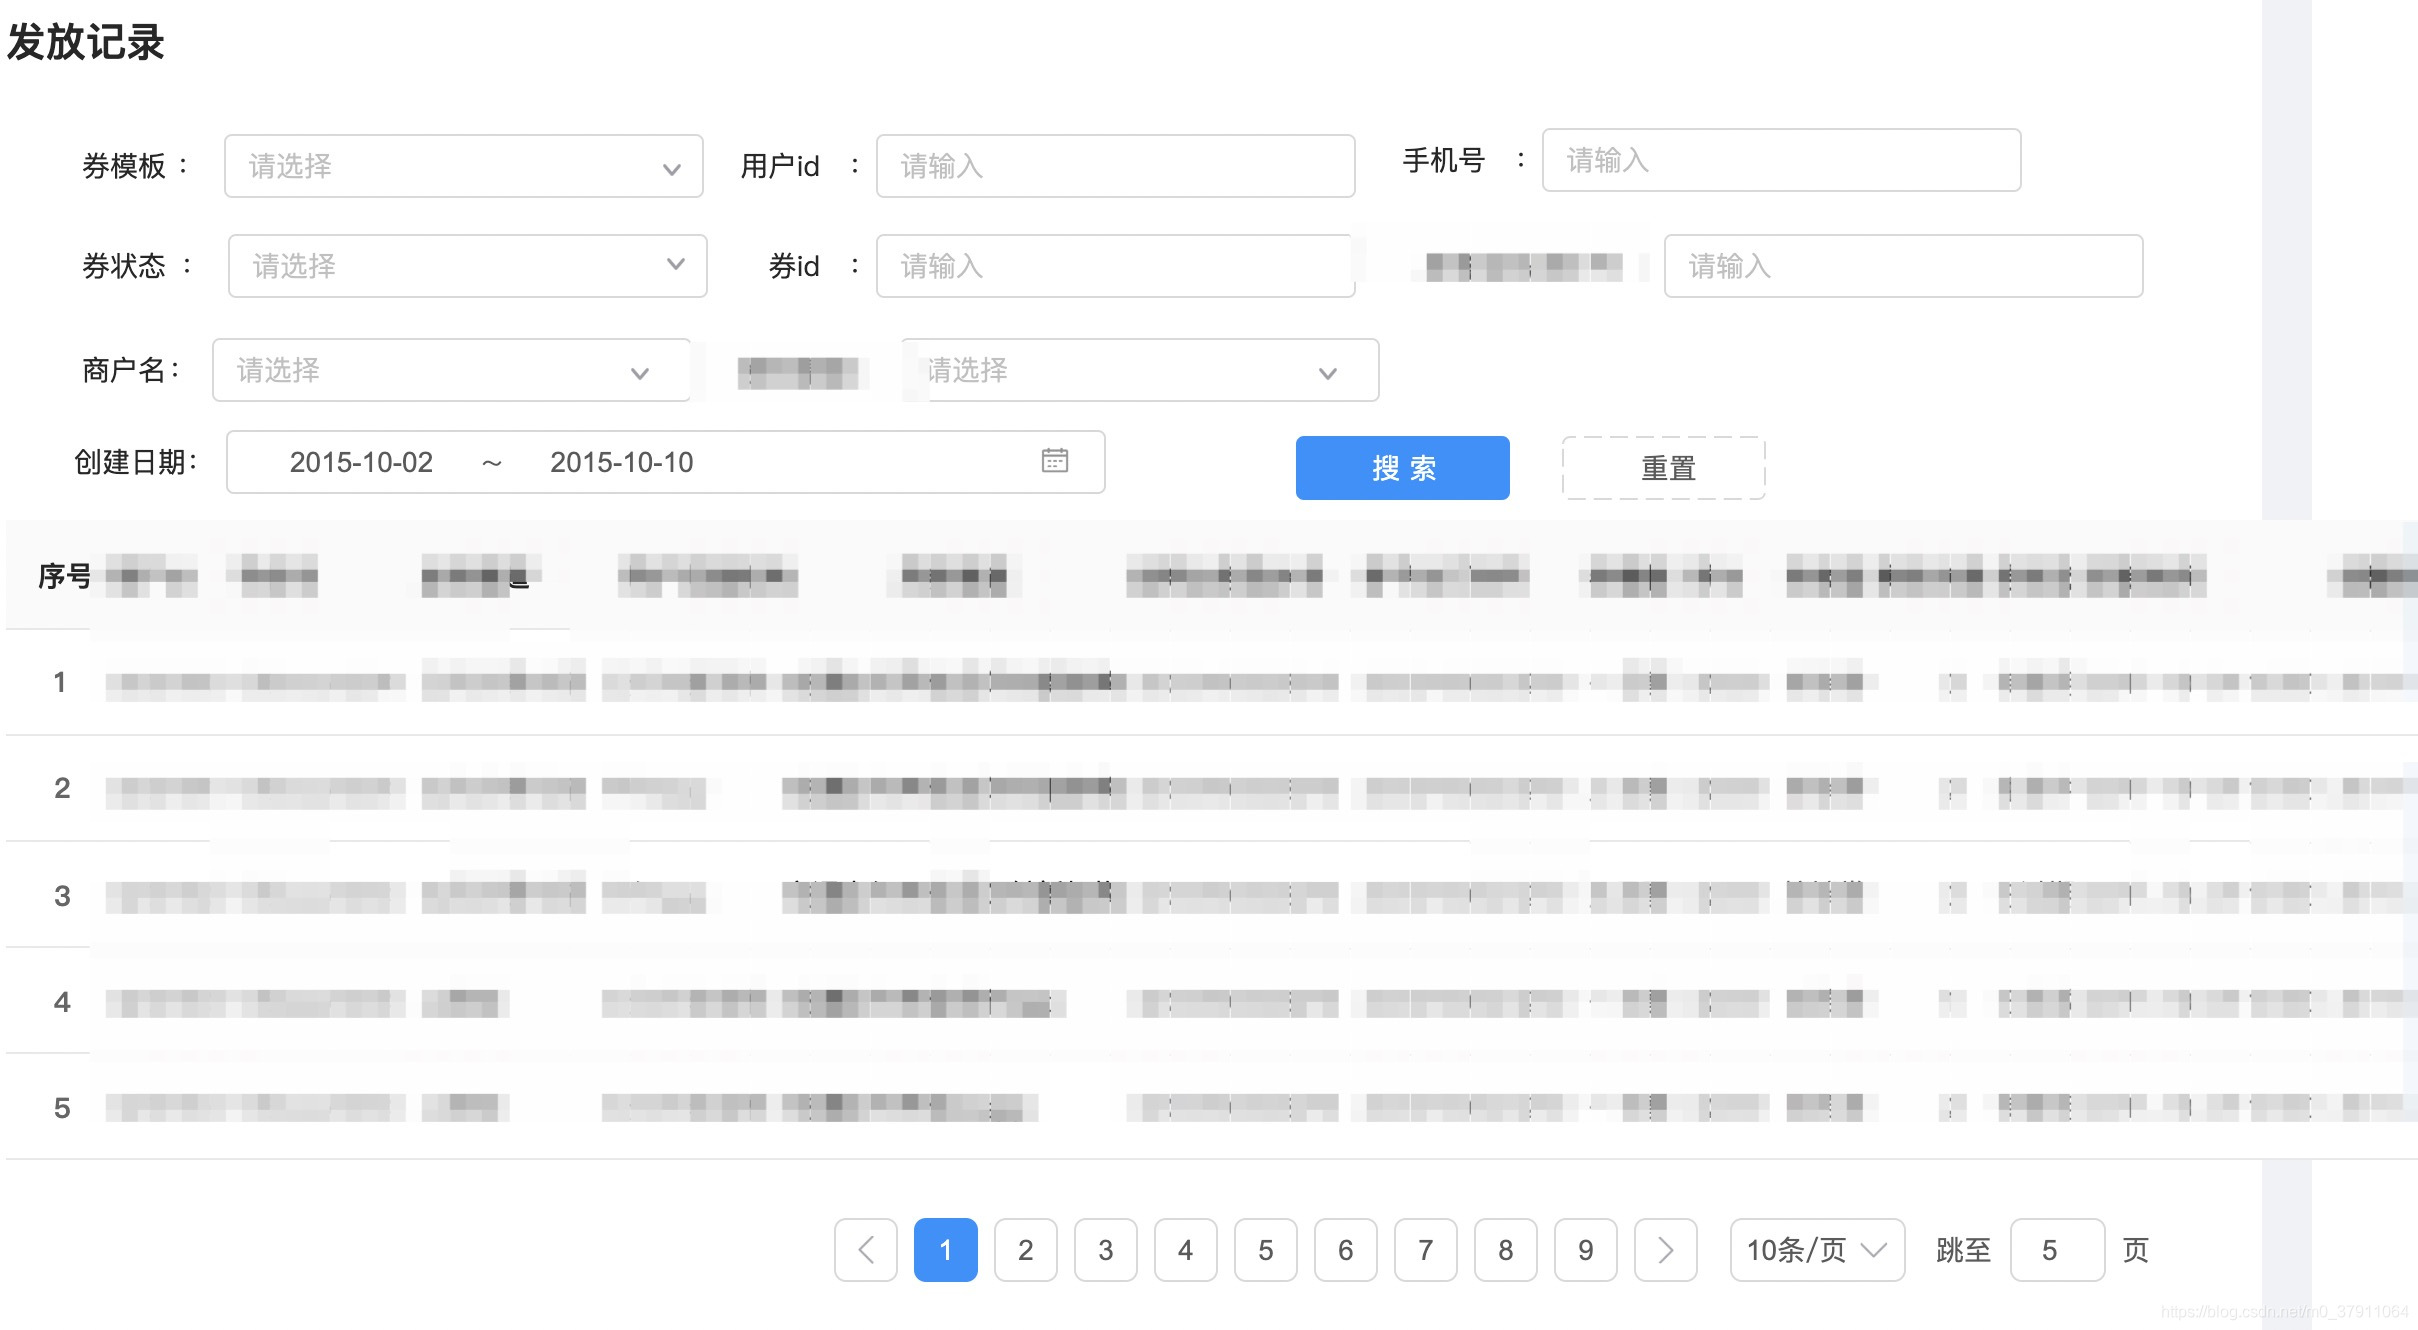Select page 1 in pagination
The width and height of the screenshot is (2418, 1330).
(x=946, y=1250)
